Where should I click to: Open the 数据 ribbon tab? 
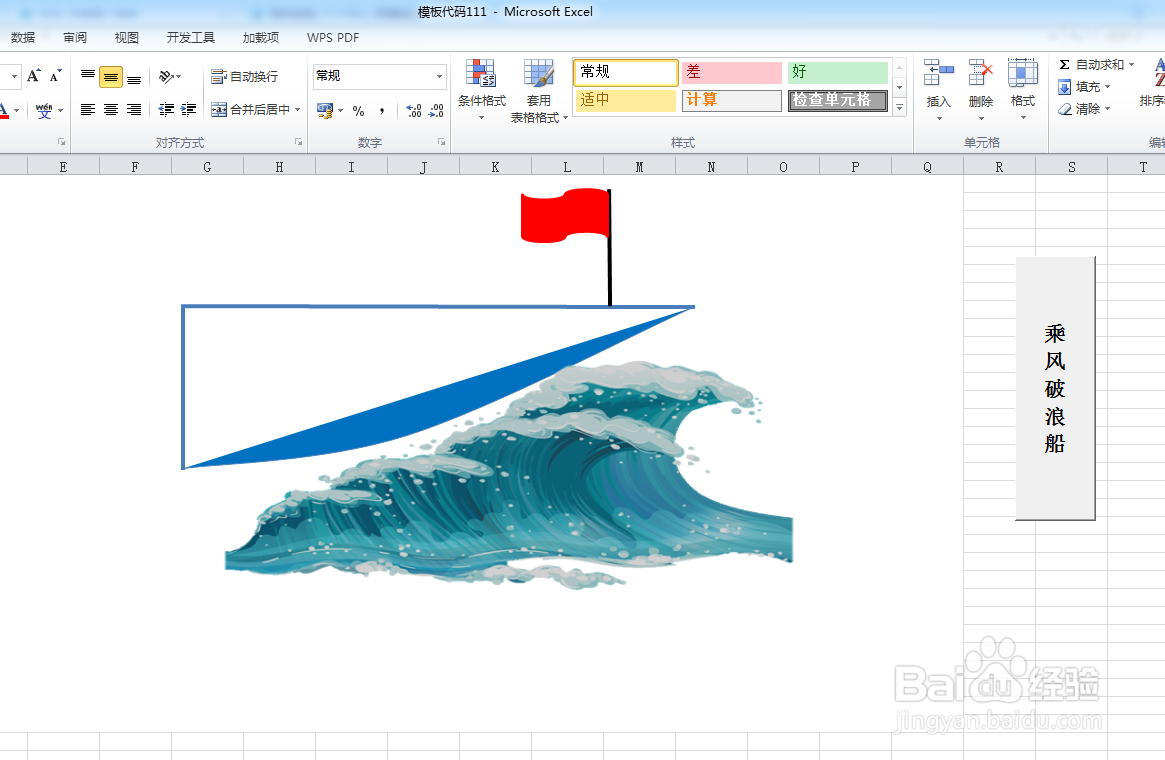[x=22, y=37]
